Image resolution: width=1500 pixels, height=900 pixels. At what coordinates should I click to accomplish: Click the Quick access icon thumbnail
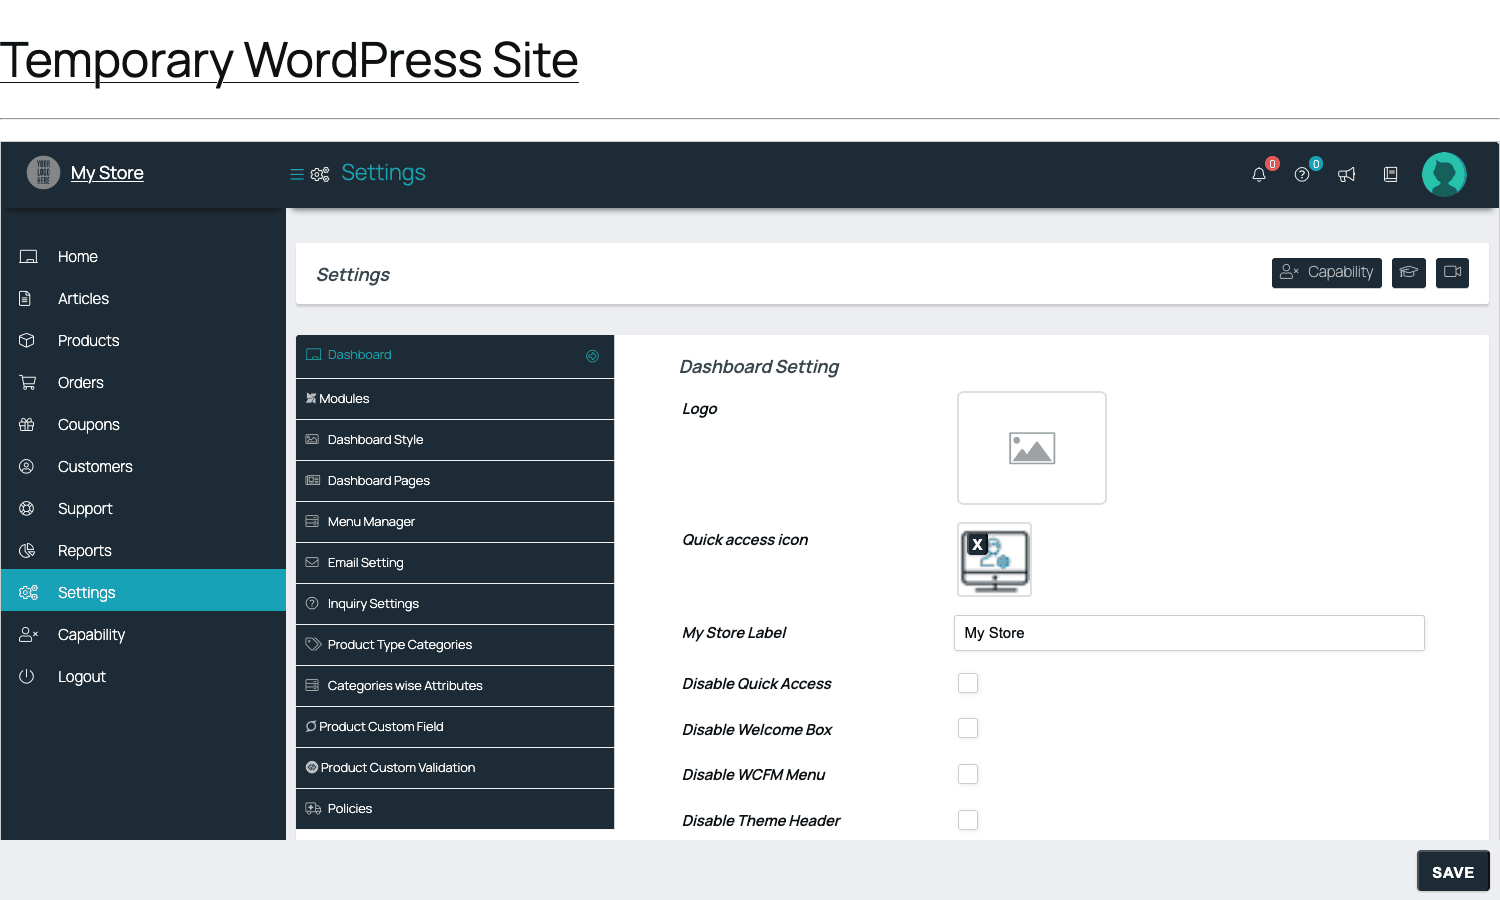point(995,560)
